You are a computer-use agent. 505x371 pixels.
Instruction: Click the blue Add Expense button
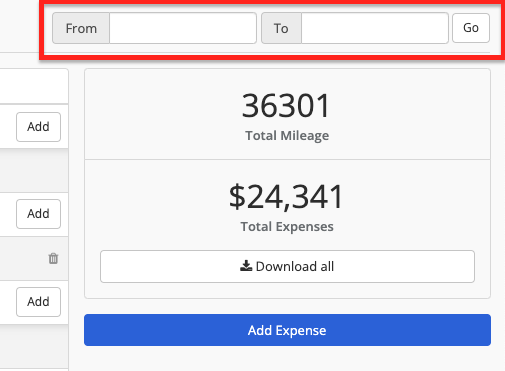287,330
